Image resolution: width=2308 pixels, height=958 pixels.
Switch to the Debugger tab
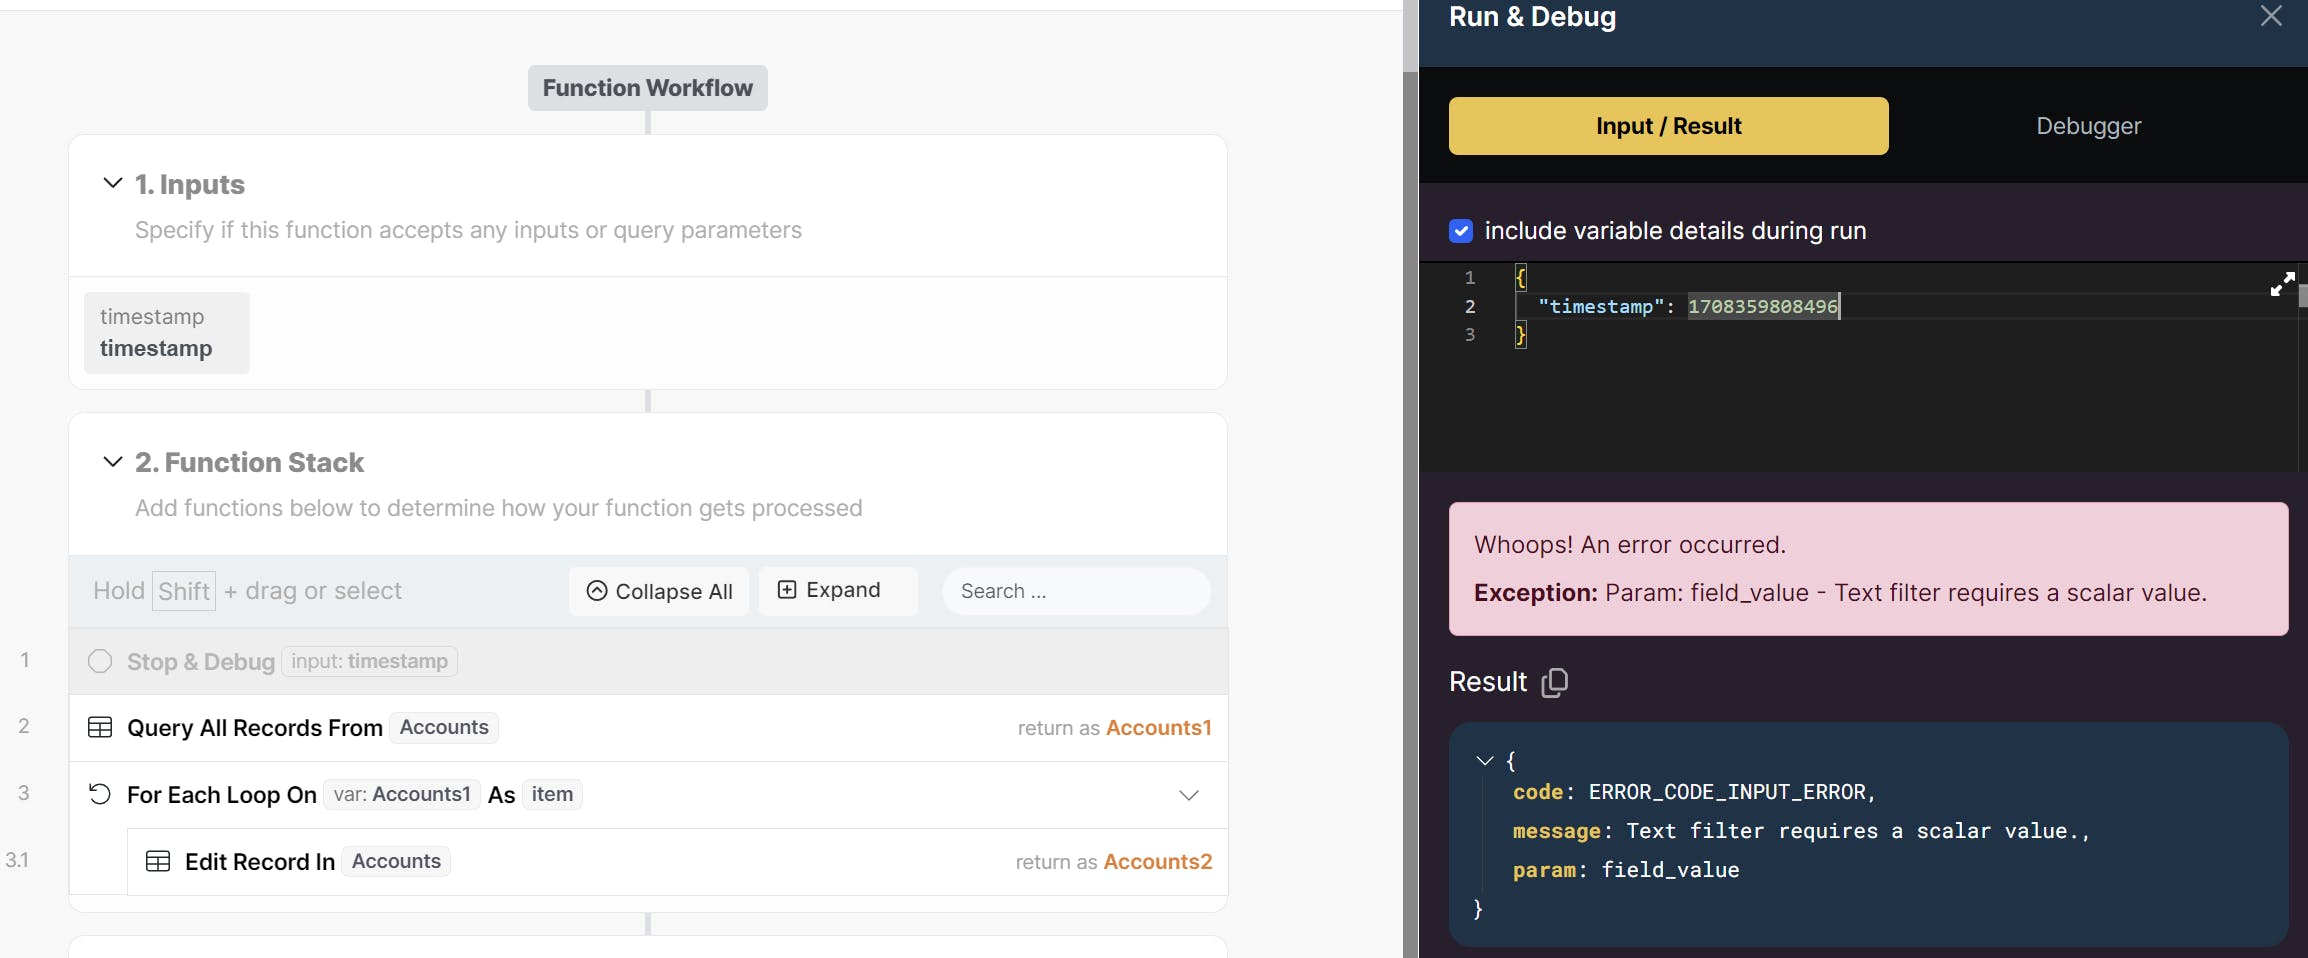(x=2088, y=126)
